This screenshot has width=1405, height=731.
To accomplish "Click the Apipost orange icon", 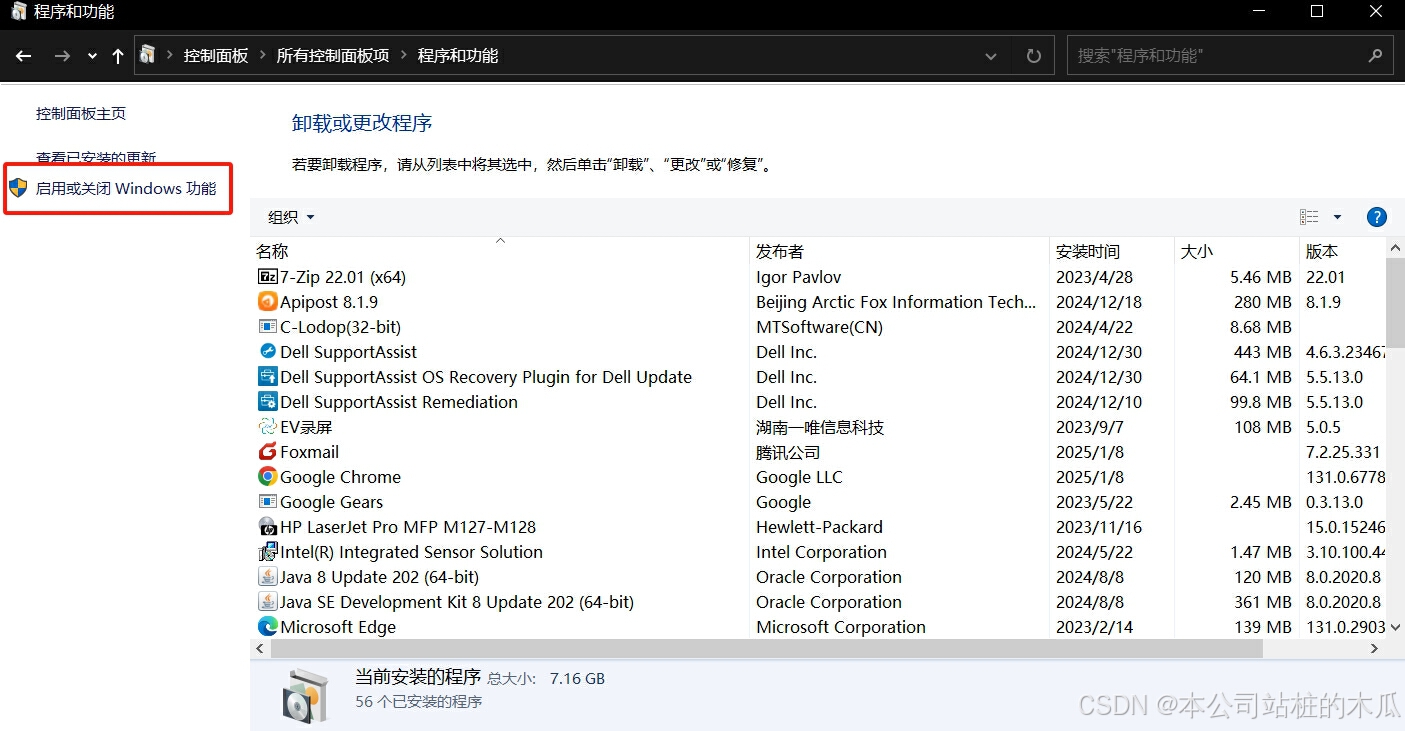I will (267, 302).
